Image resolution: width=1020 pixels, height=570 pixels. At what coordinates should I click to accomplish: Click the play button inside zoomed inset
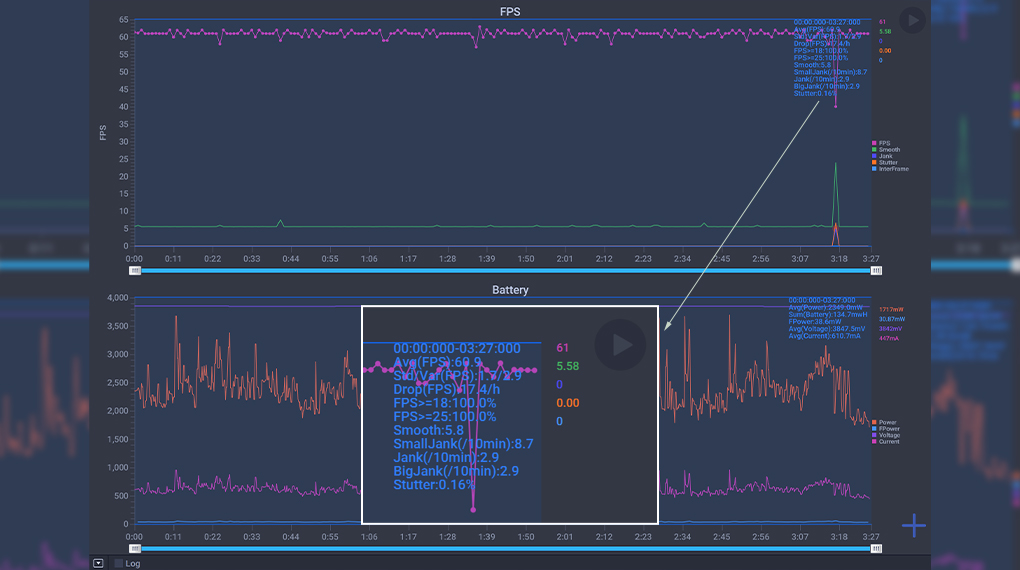pyautogui.click(x=622, y=345)
